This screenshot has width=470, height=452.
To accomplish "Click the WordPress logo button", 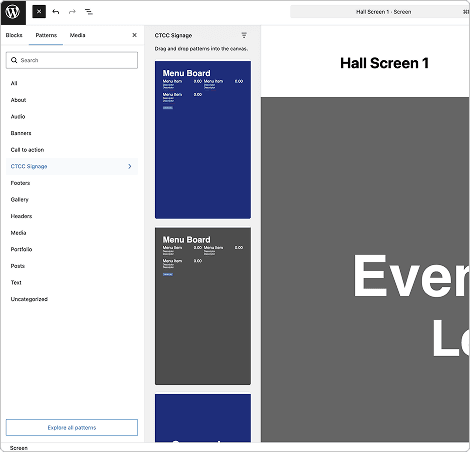I will 13,12.
